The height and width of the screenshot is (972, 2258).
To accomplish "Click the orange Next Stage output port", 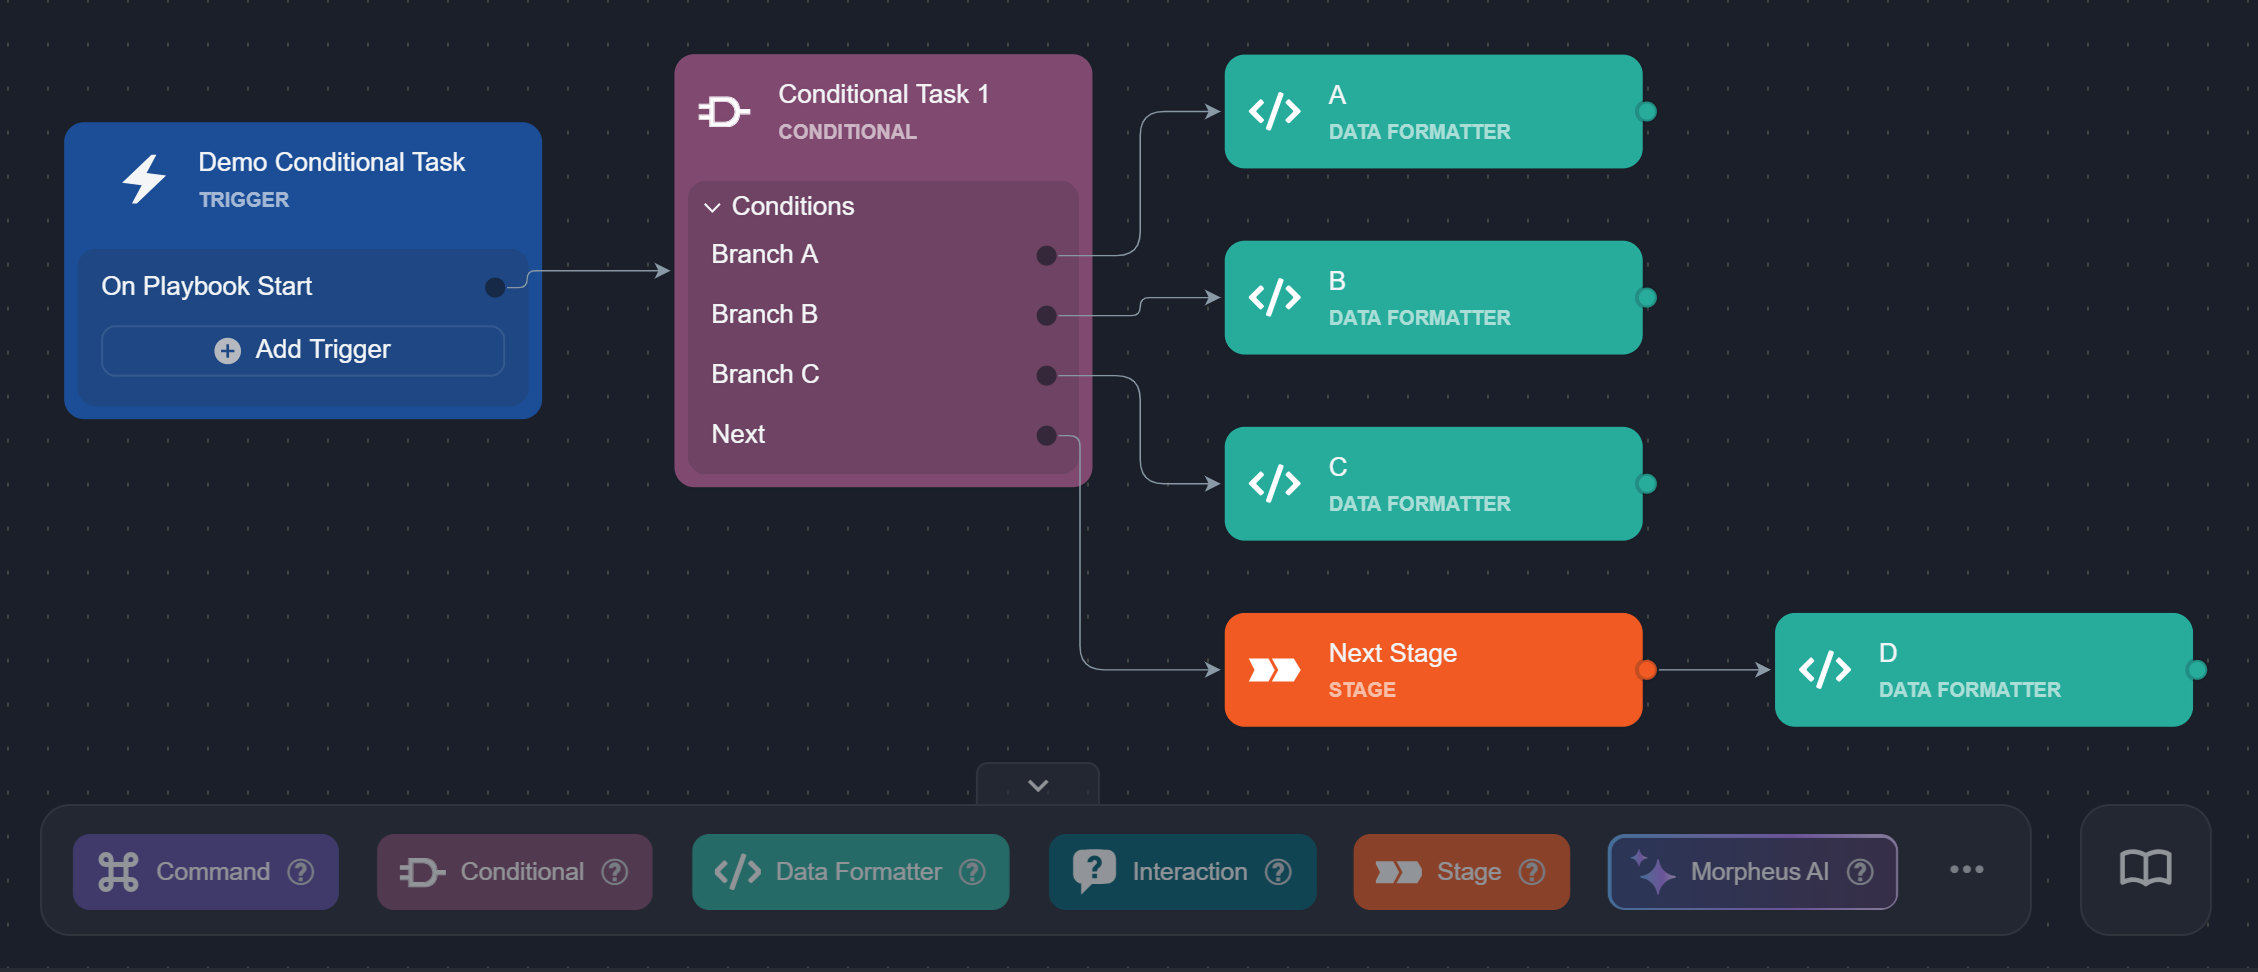I will pyautogui.click(x=1646, y=670).
